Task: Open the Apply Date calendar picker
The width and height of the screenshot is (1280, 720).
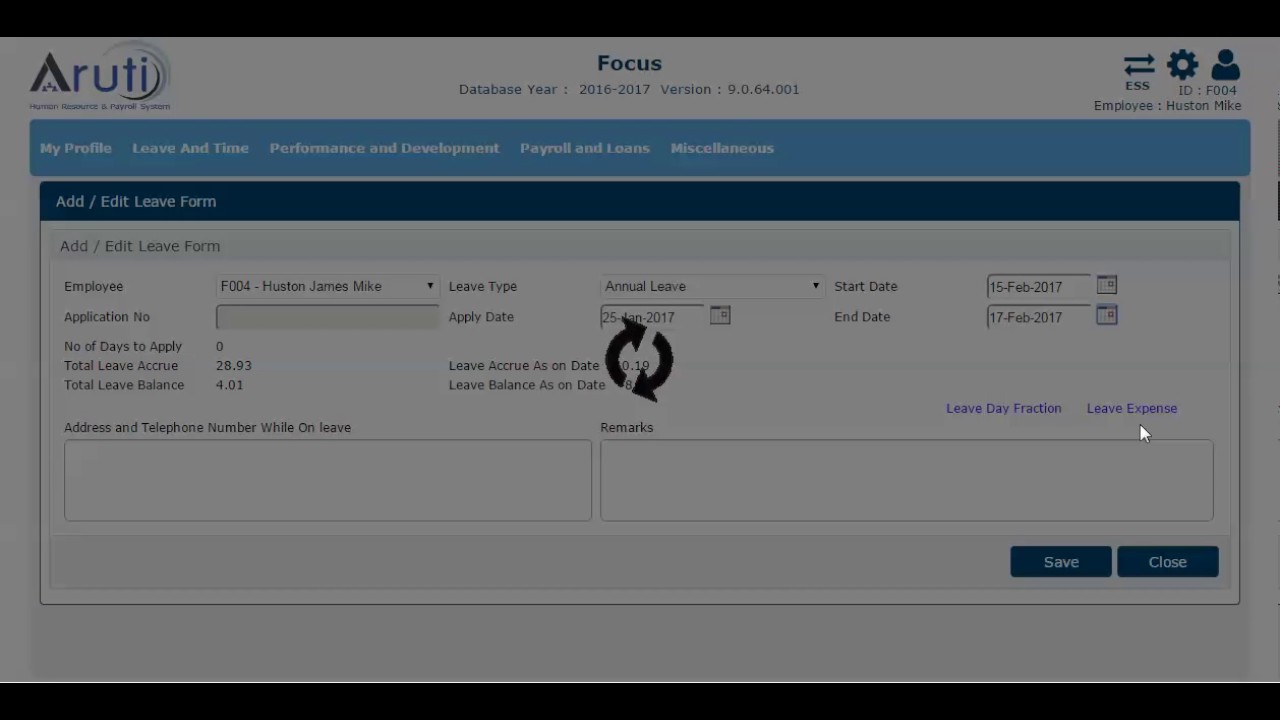Action: [720, 315]
